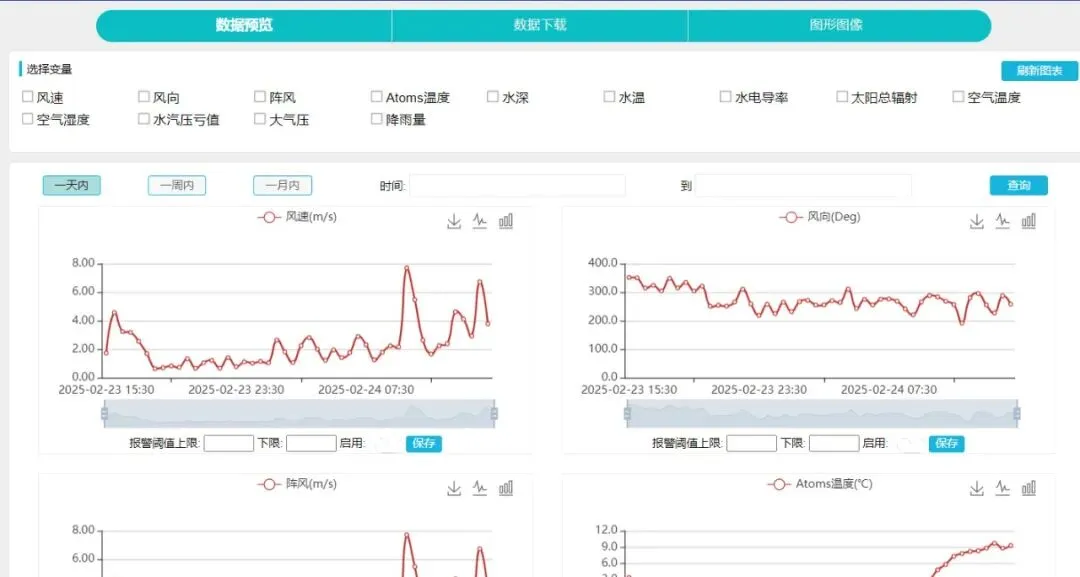Click 风速 alarm lower limit 下限 field
1080x577 pixels.
[311, 443]
